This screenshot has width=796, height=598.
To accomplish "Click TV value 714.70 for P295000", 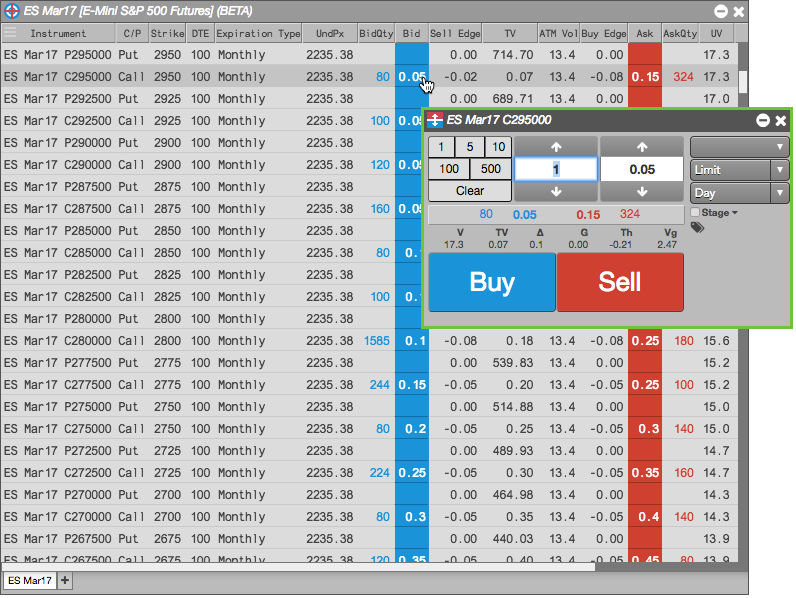I will pyautogui.click(x=512, y=55).
